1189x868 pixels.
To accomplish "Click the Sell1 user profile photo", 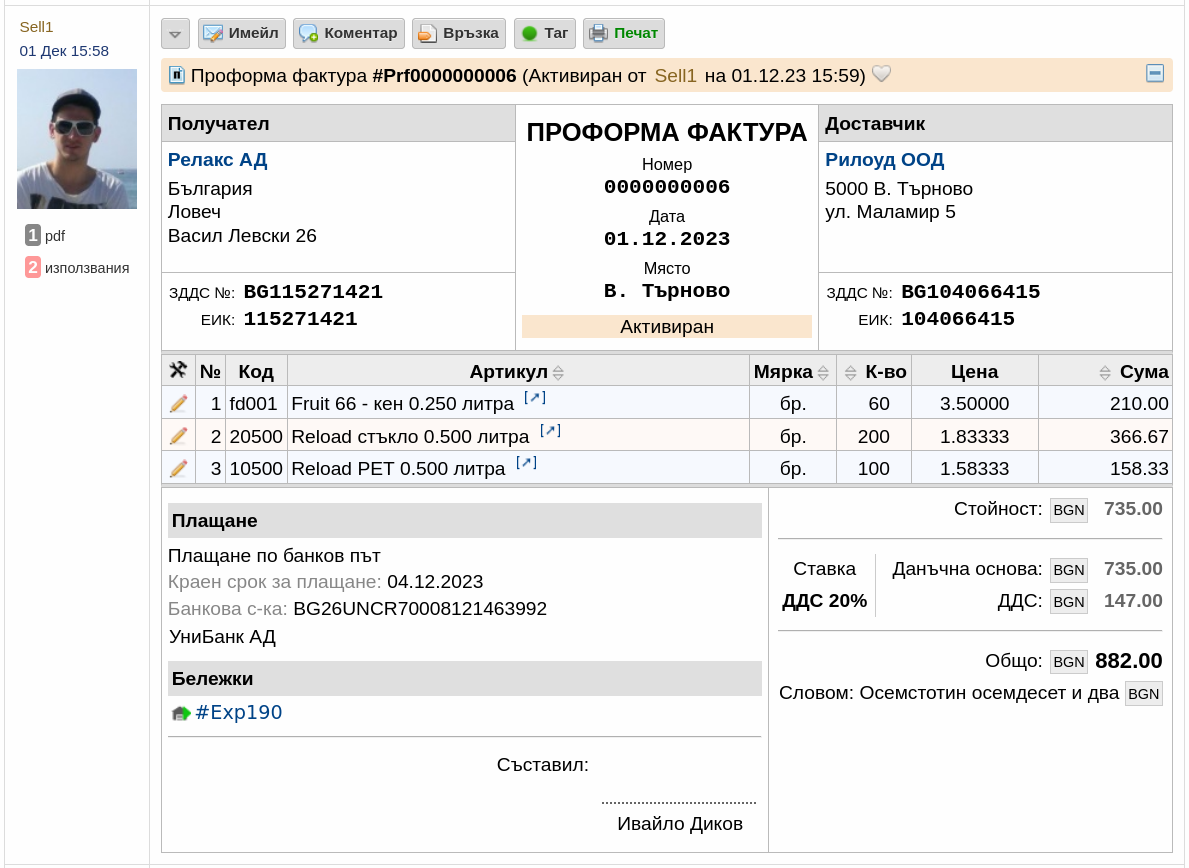I will (x=77, y=139).
